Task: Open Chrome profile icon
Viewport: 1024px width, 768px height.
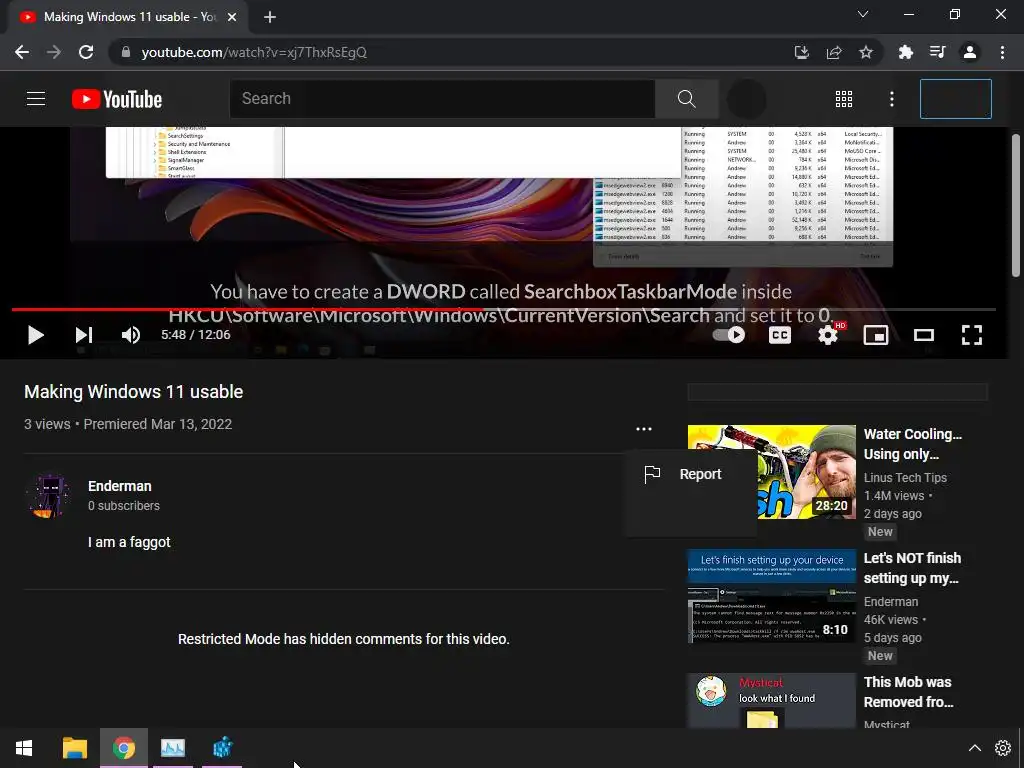Action: pos(970,52)
